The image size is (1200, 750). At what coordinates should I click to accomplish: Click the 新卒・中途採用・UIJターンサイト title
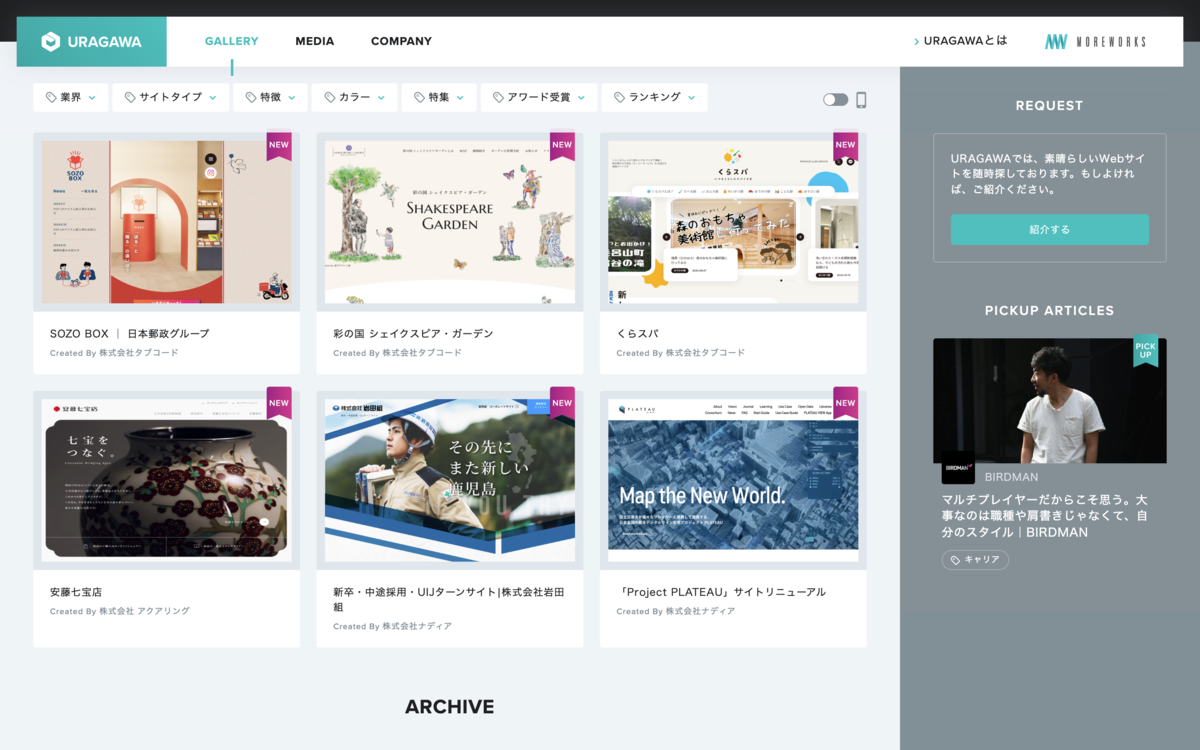pos(449,599)
